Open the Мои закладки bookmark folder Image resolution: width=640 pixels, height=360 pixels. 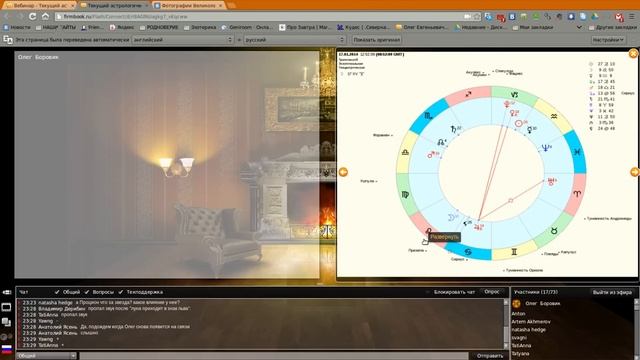pyautogui.click(x=533, y=27)
